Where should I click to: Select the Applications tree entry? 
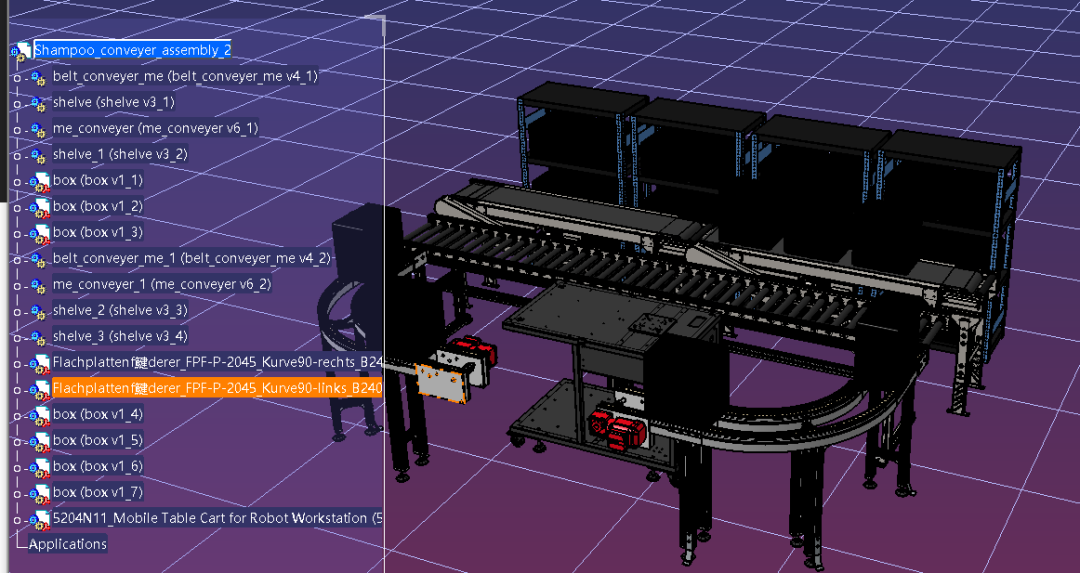68,544
